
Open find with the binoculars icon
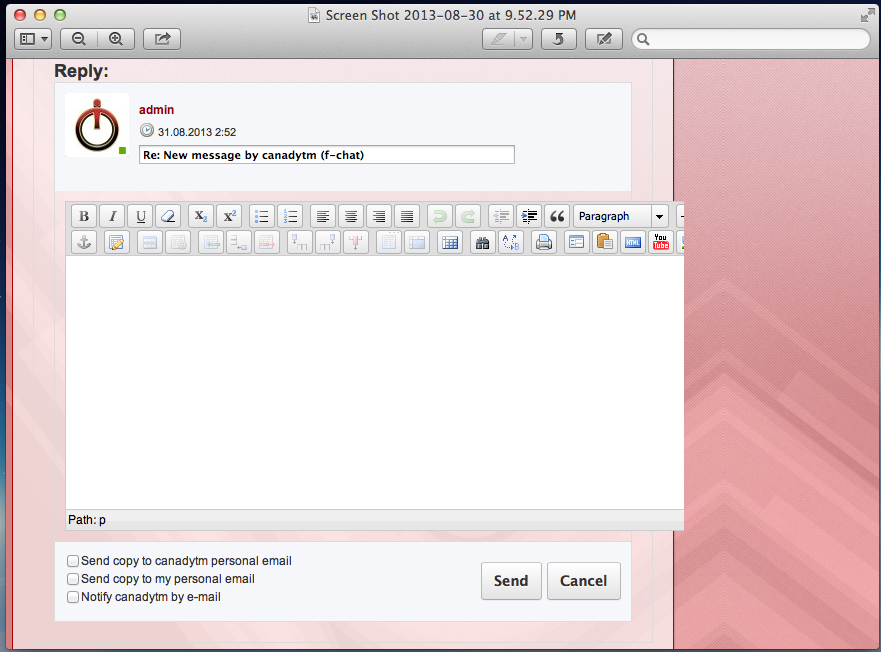[483, 243]
